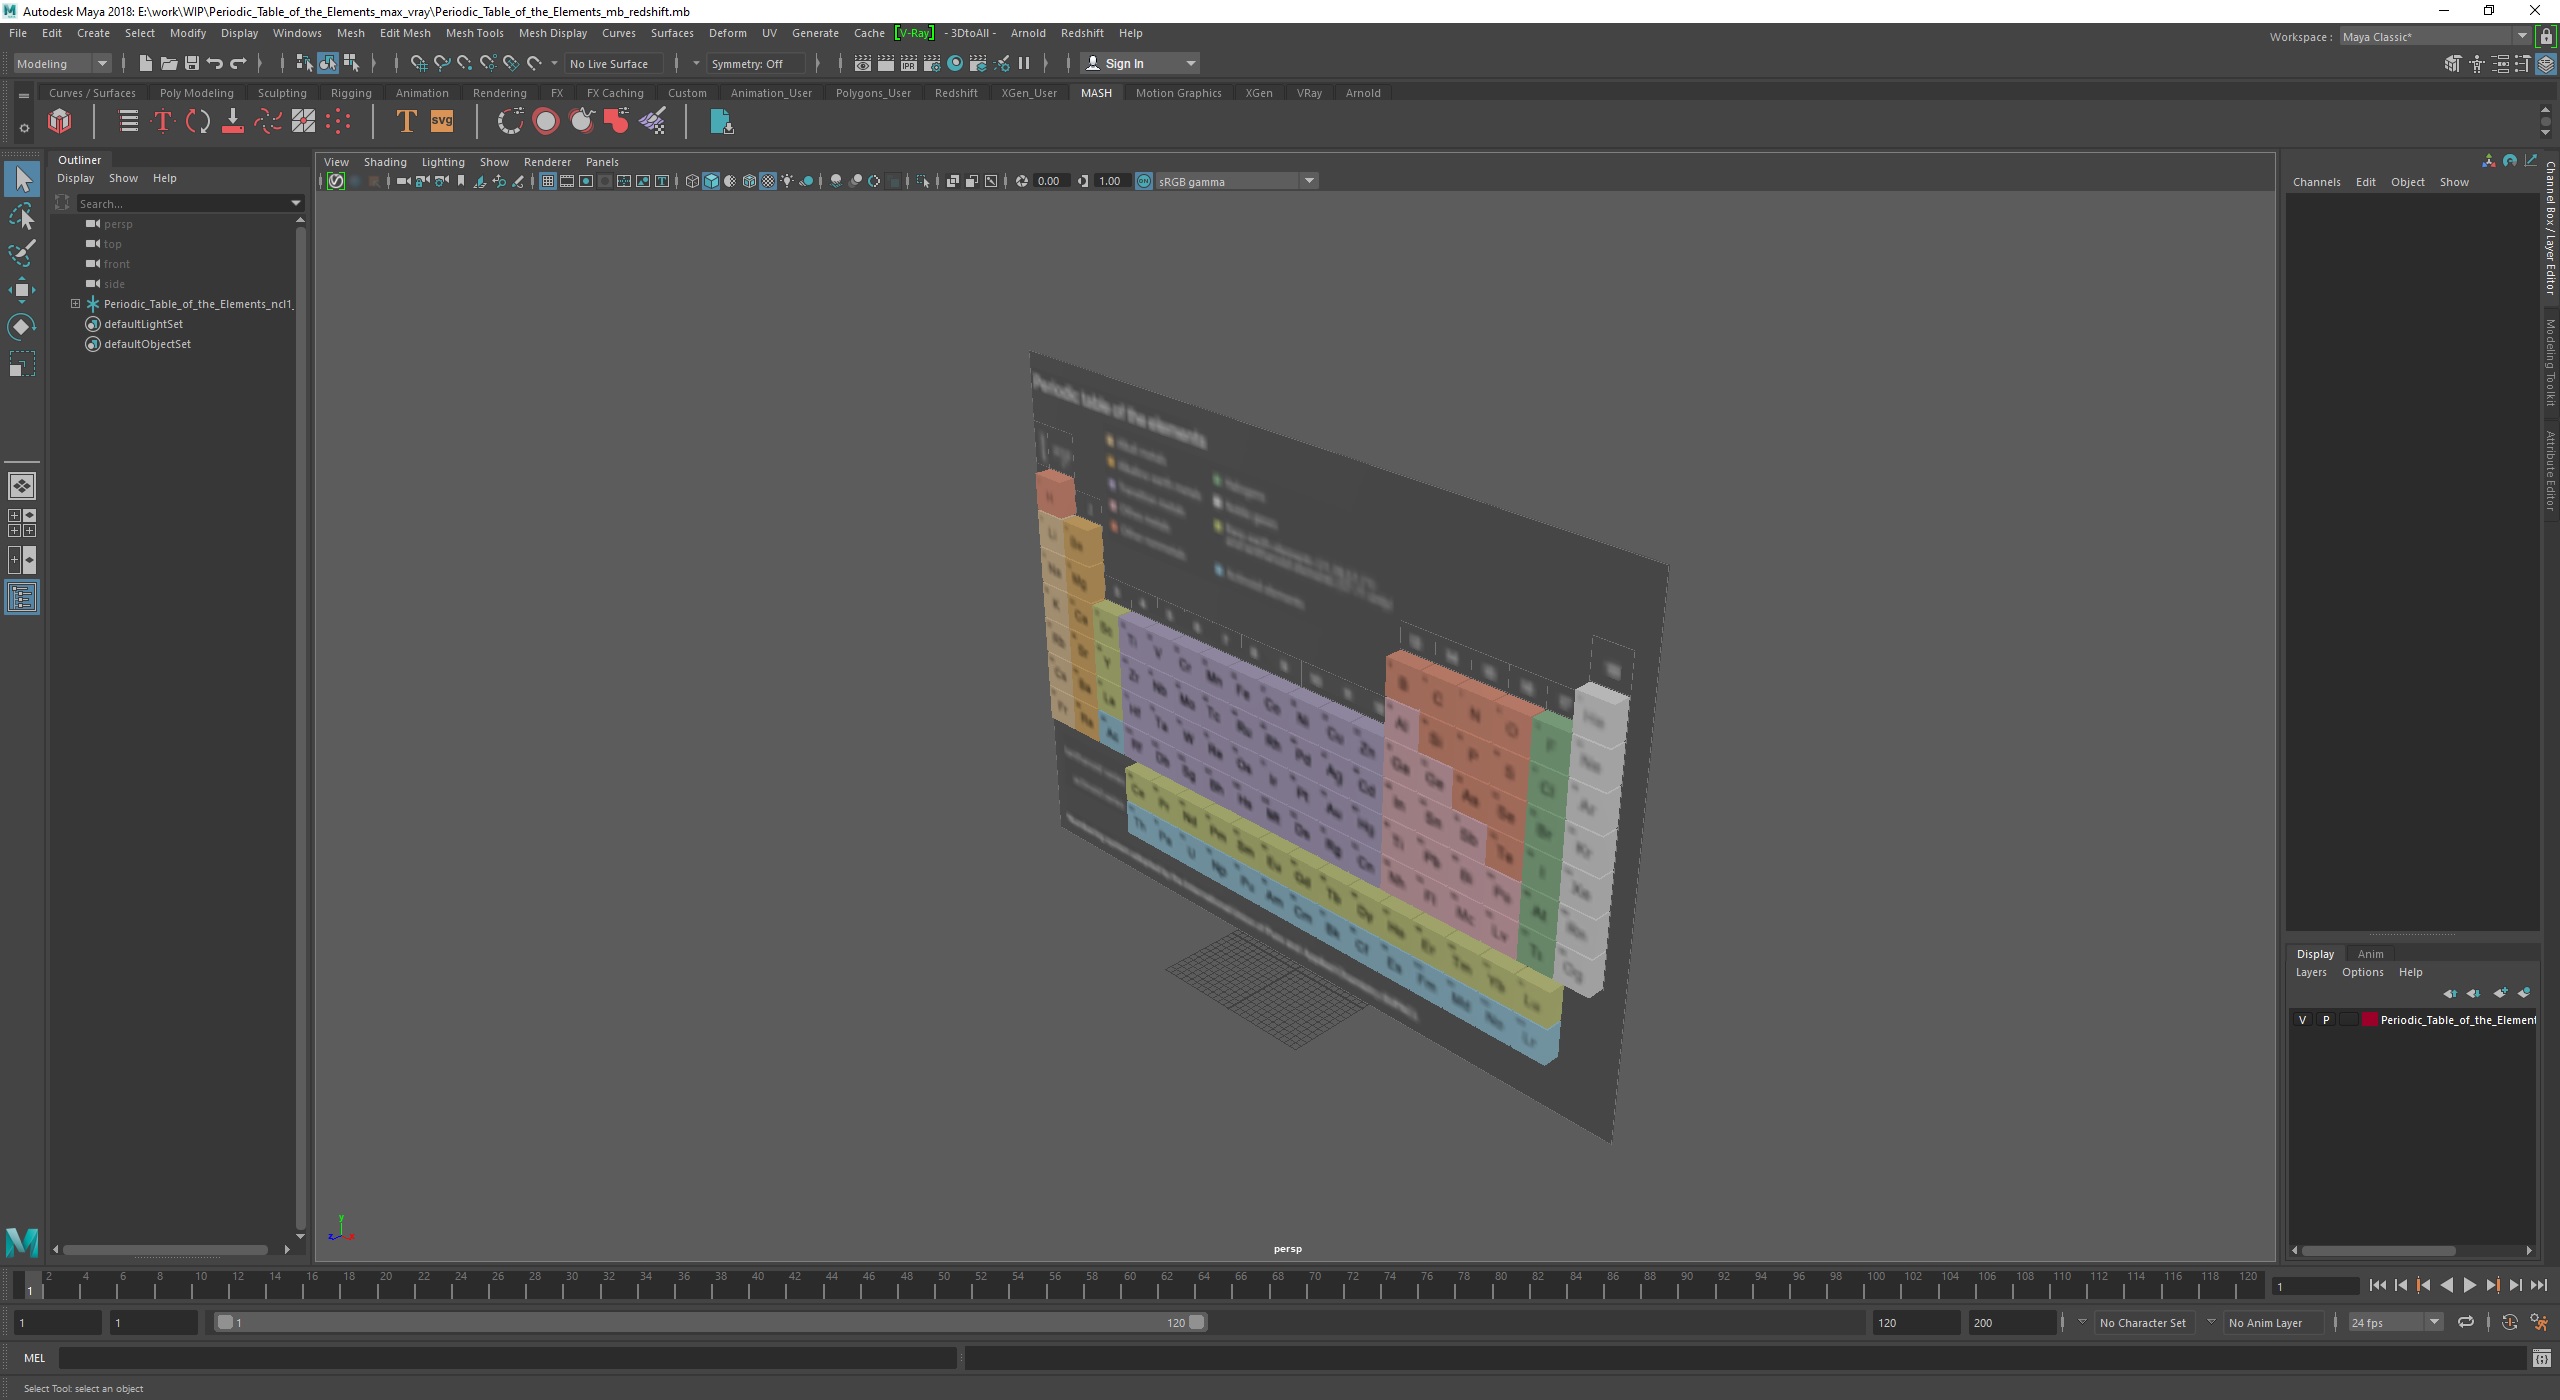Click the Save Scene icon
Screen dimensions: 2560x1400
(191, 63)
